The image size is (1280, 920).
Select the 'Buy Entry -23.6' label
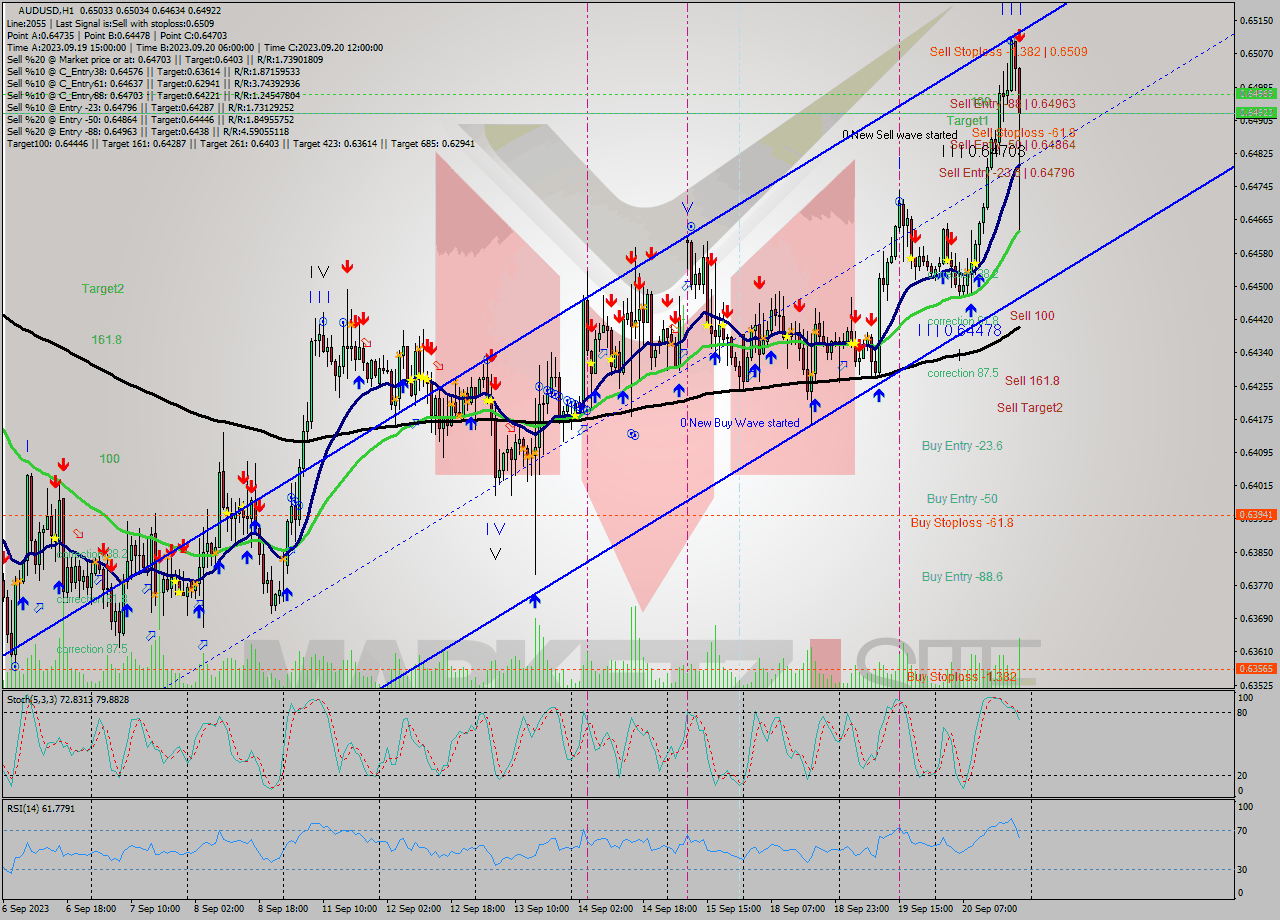962,446
